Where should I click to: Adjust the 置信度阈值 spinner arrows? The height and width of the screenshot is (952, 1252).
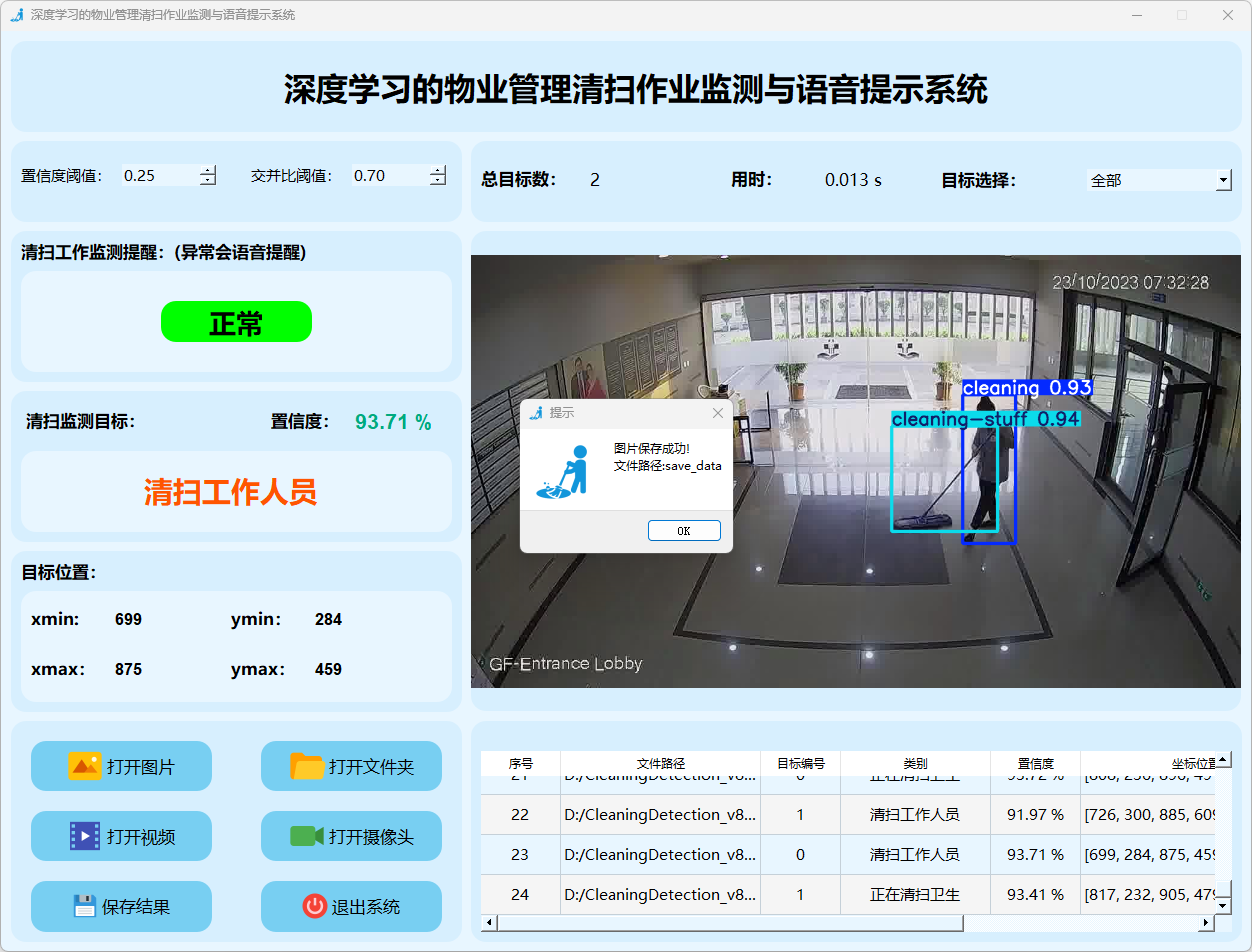pos(208,176)
